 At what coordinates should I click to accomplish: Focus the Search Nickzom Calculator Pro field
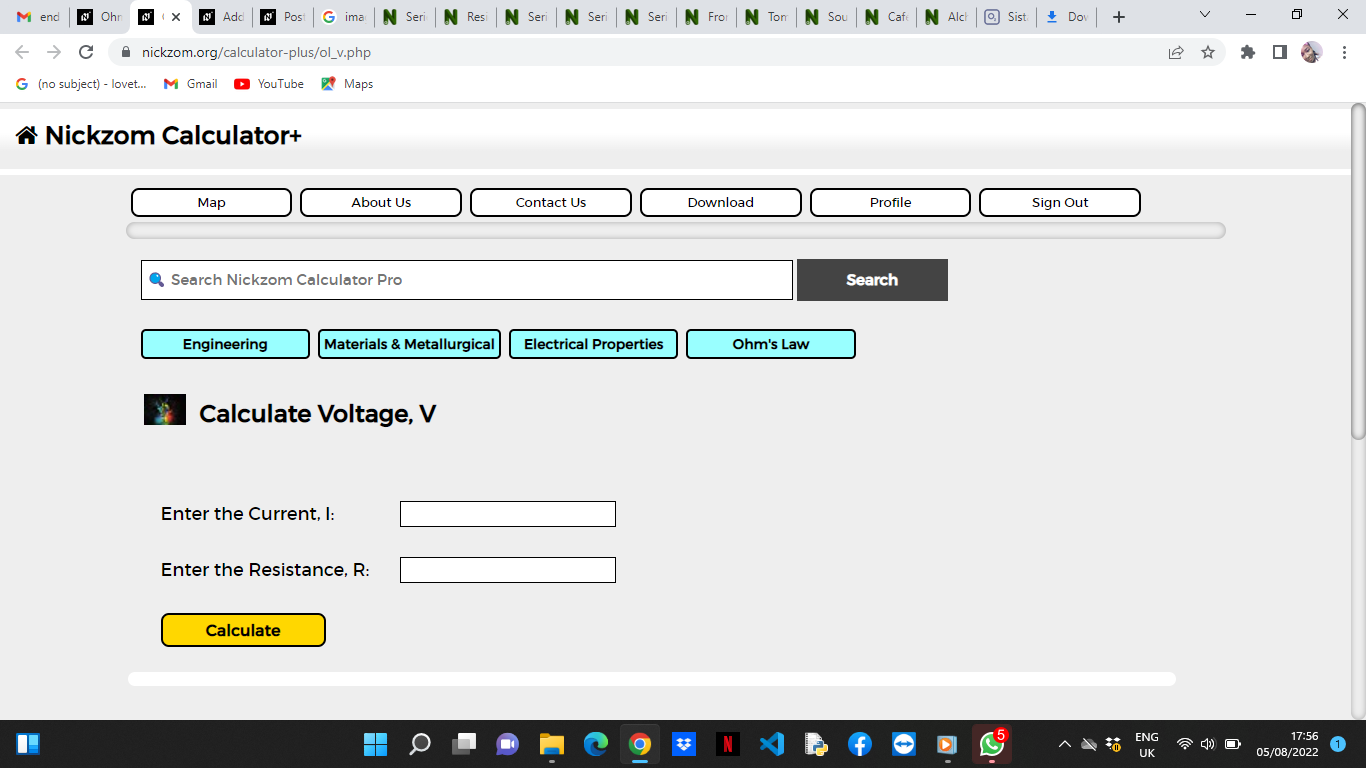pos(467,280)
